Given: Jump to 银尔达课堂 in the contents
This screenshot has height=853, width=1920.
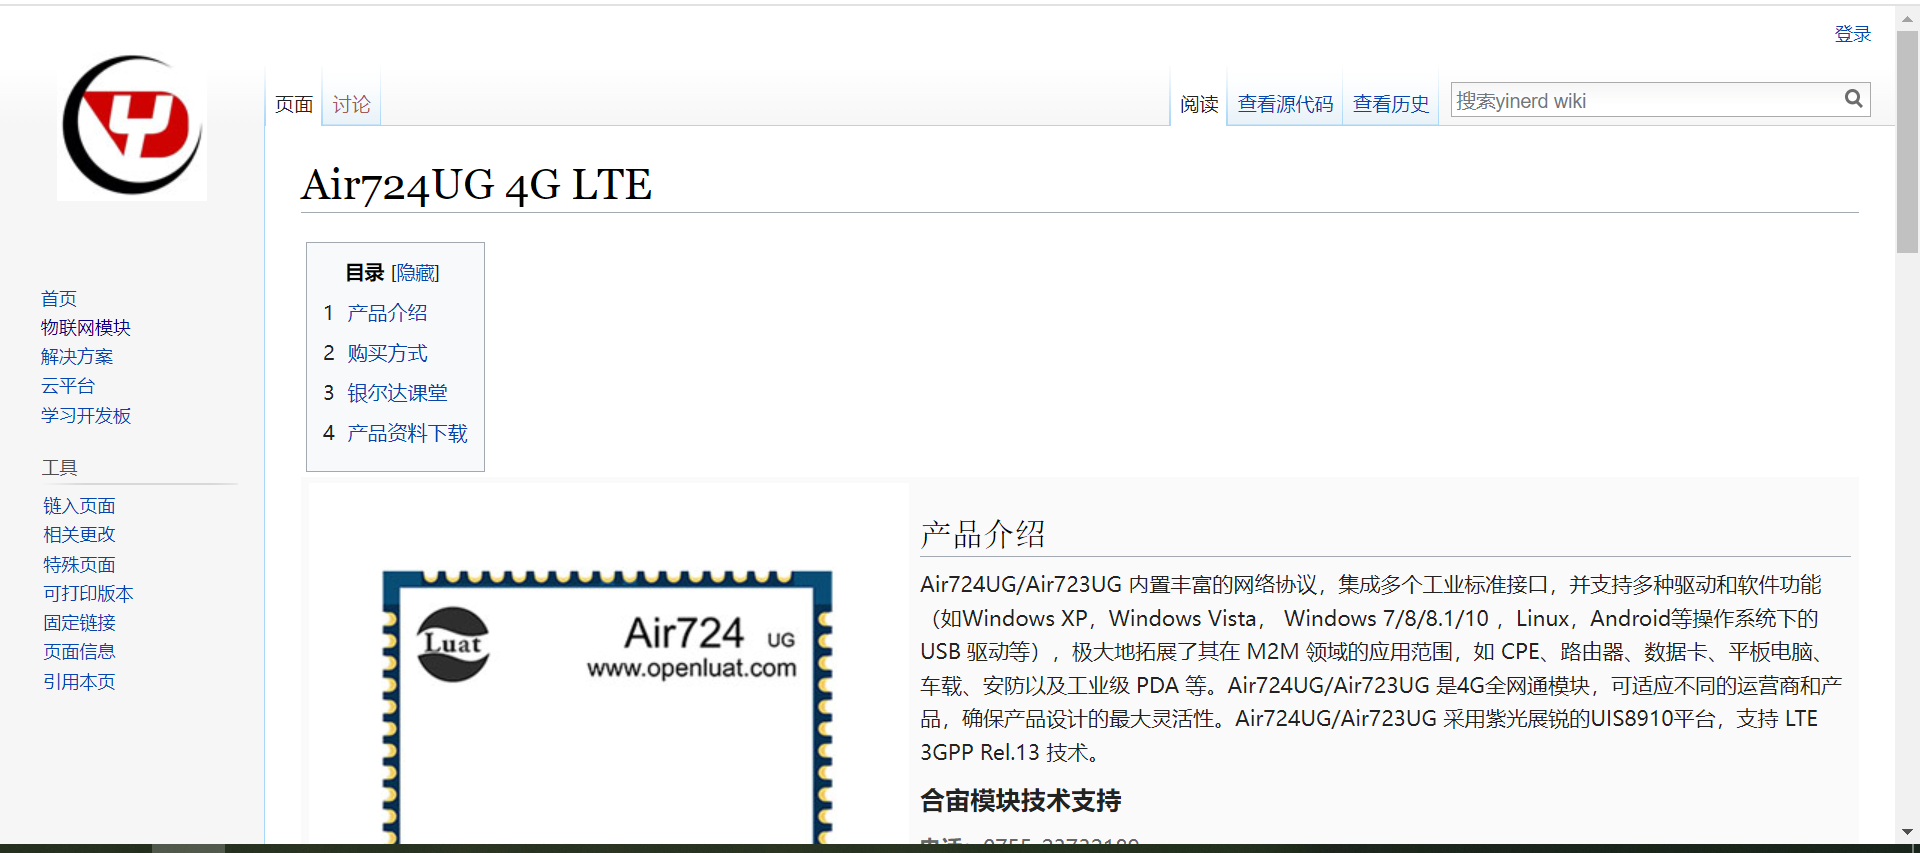Looking at the screenshot, I should pyautogui.click(x=397, y=393).
